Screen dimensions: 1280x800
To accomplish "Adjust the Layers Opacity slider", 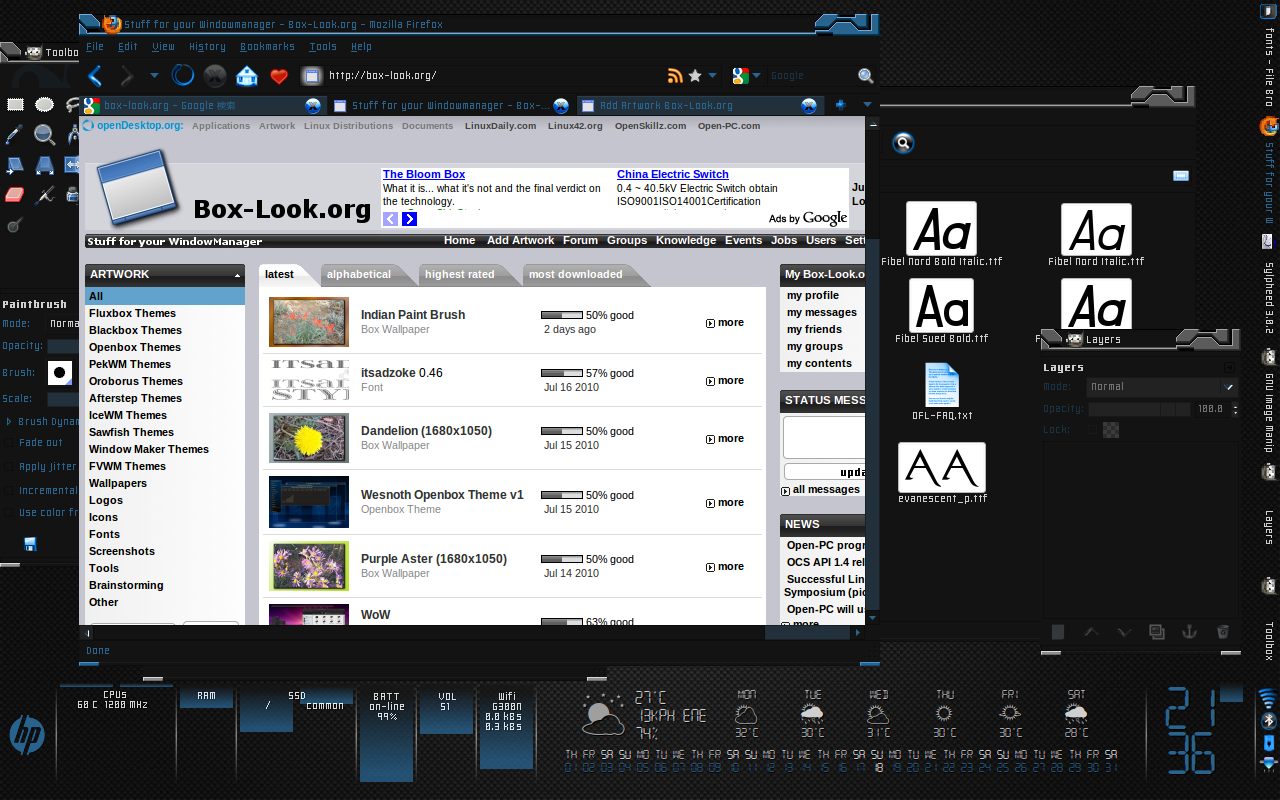I will pyautogui.click(x=1139, y=409).
